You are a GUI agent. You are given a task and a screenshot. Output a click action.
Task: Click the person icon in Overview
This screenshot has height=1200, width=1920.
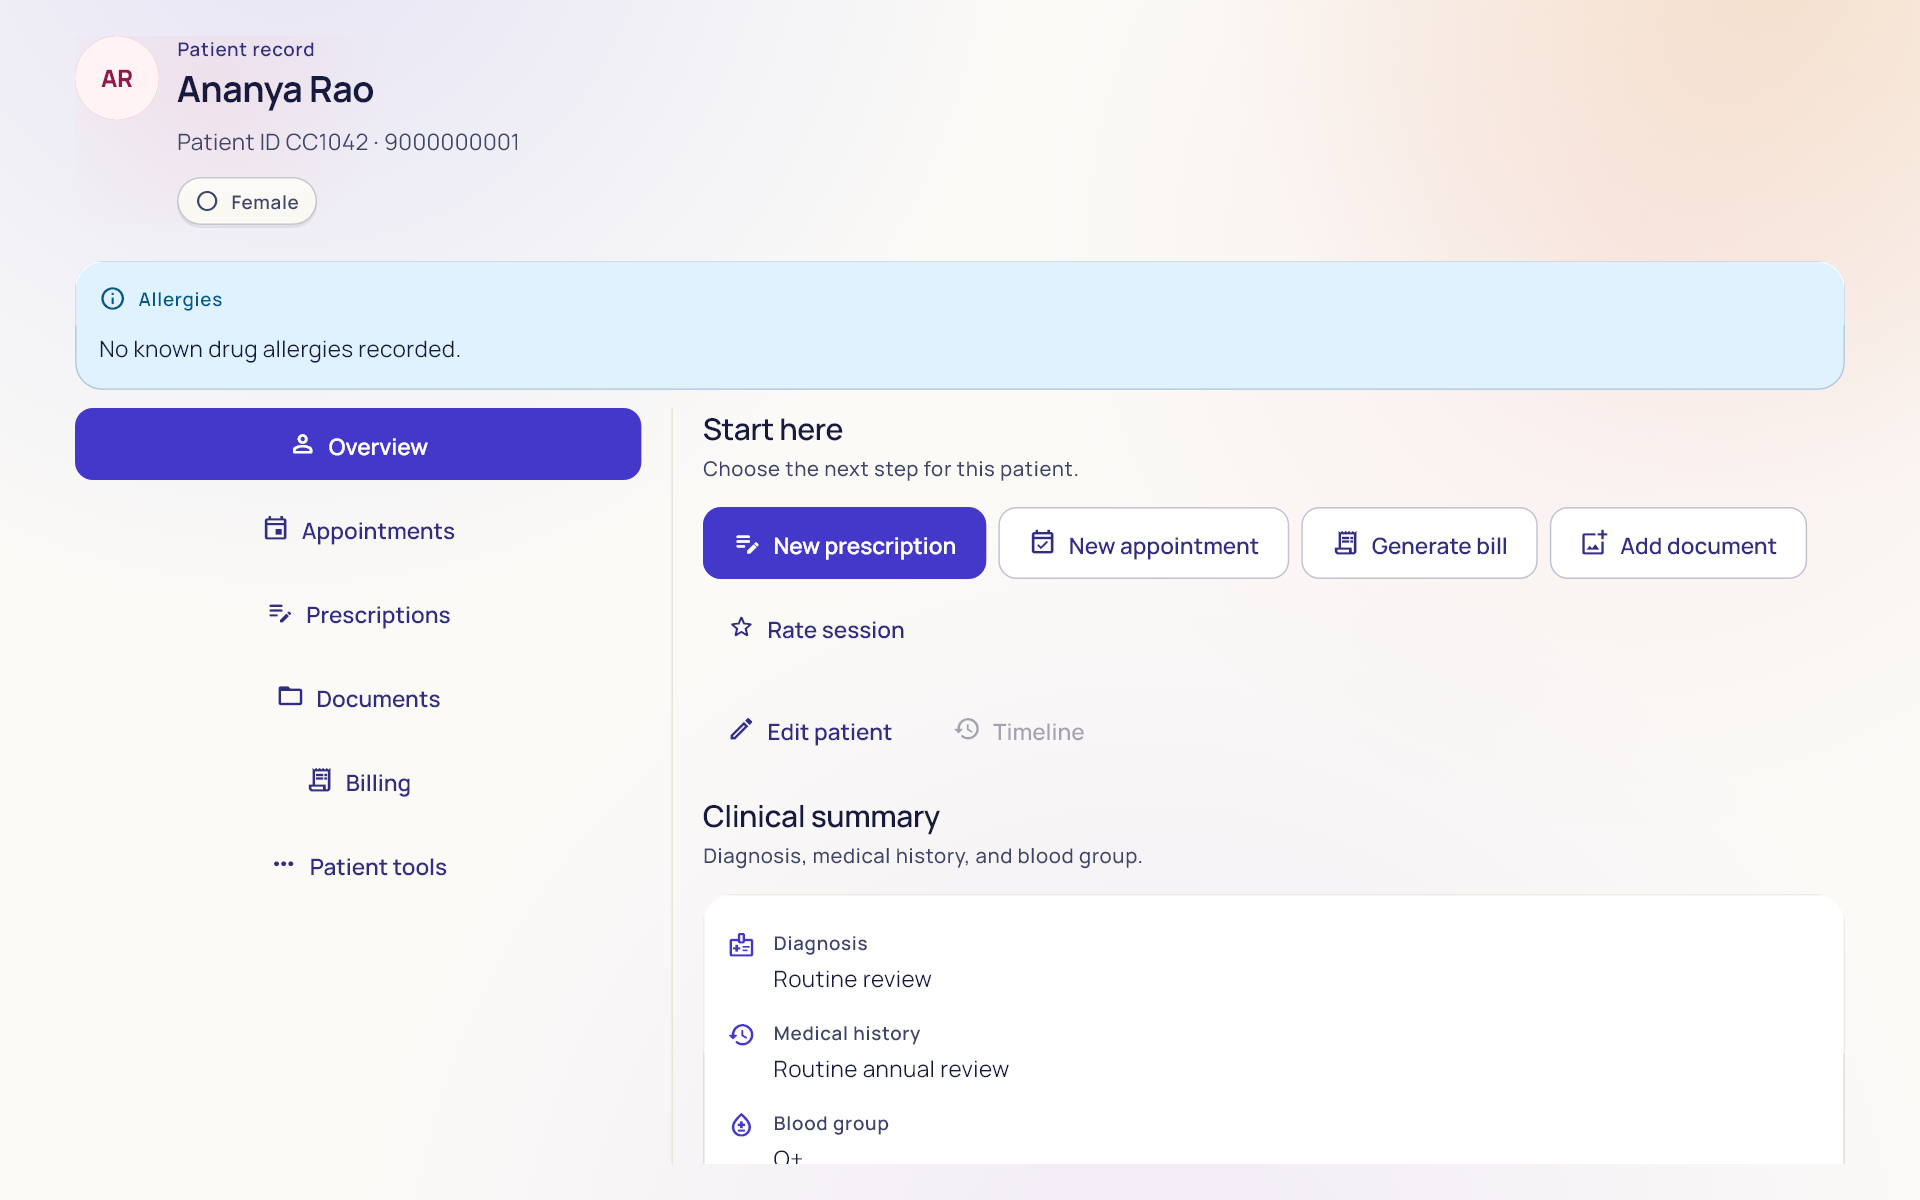tap(302, 444)
